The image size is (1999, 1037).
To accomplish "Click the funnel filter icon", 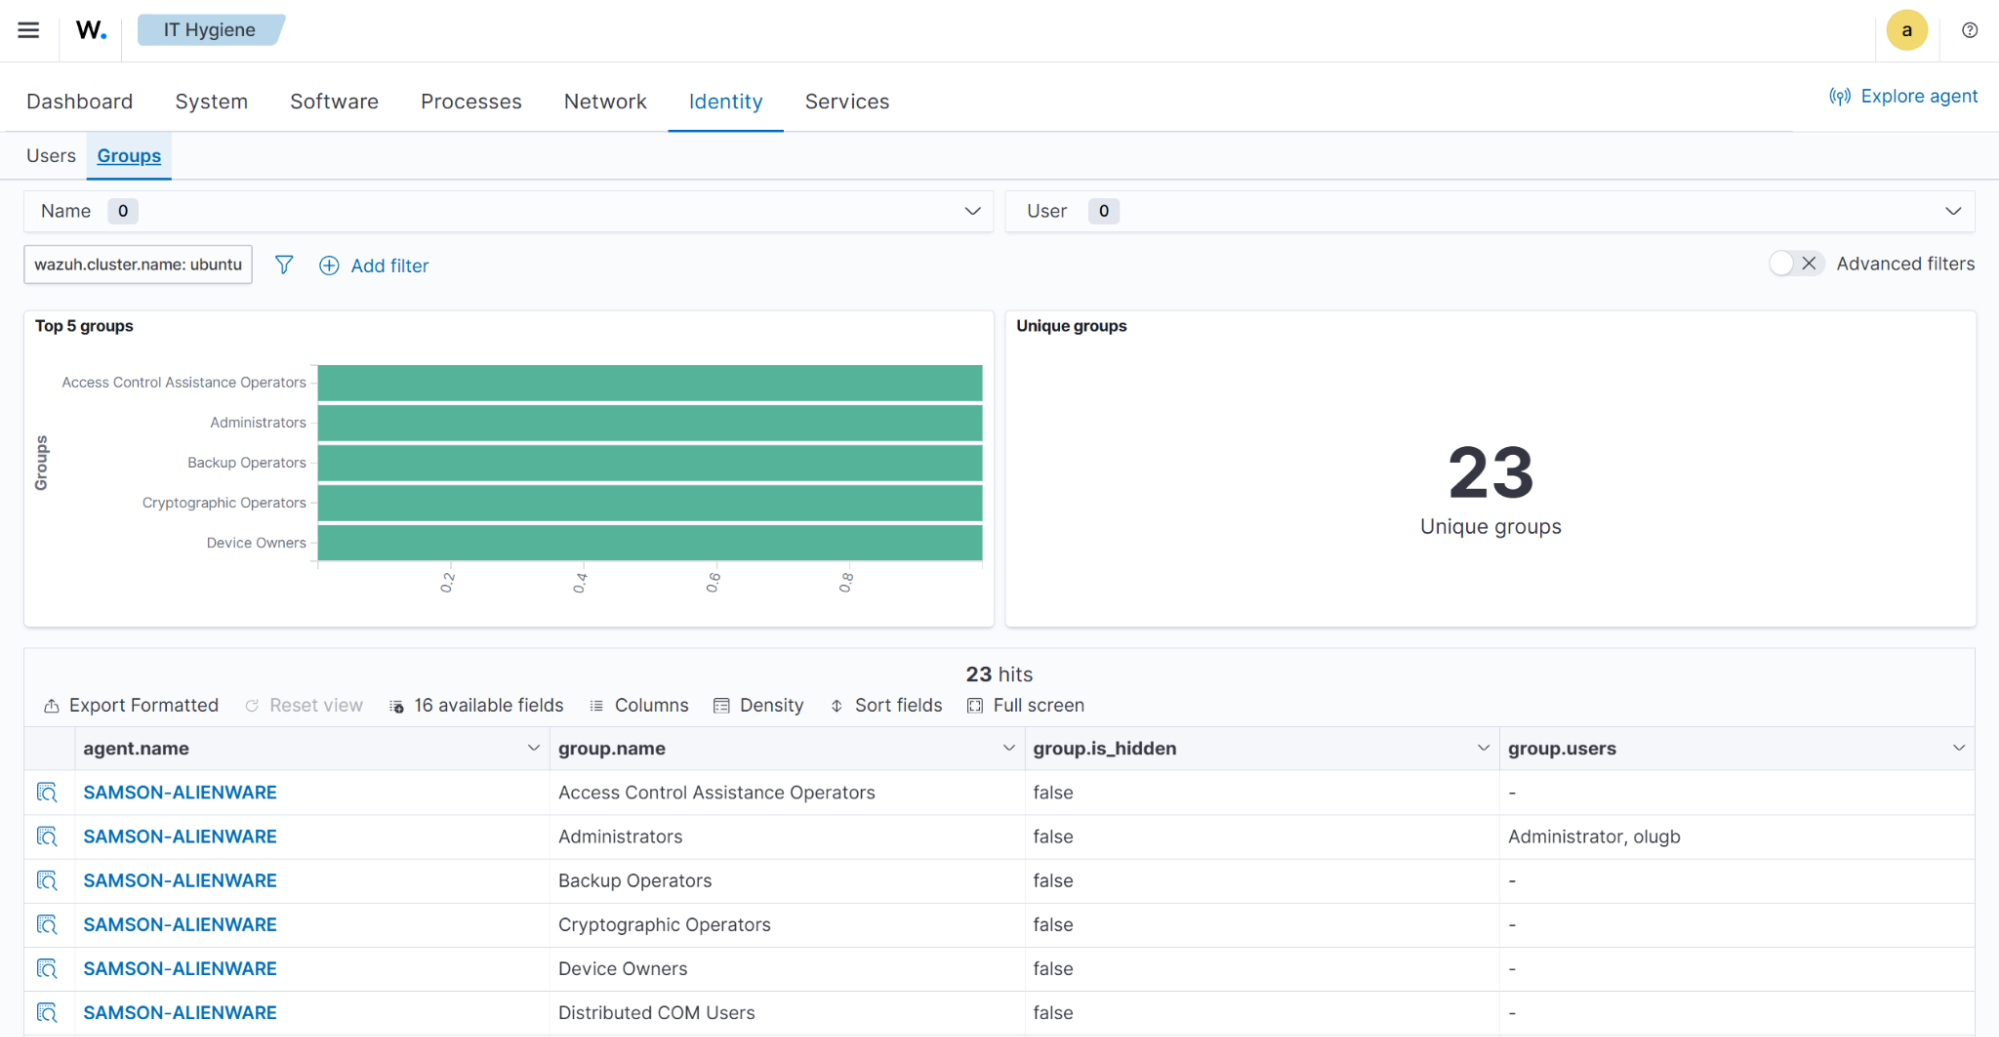I will [x=284, y=264].
